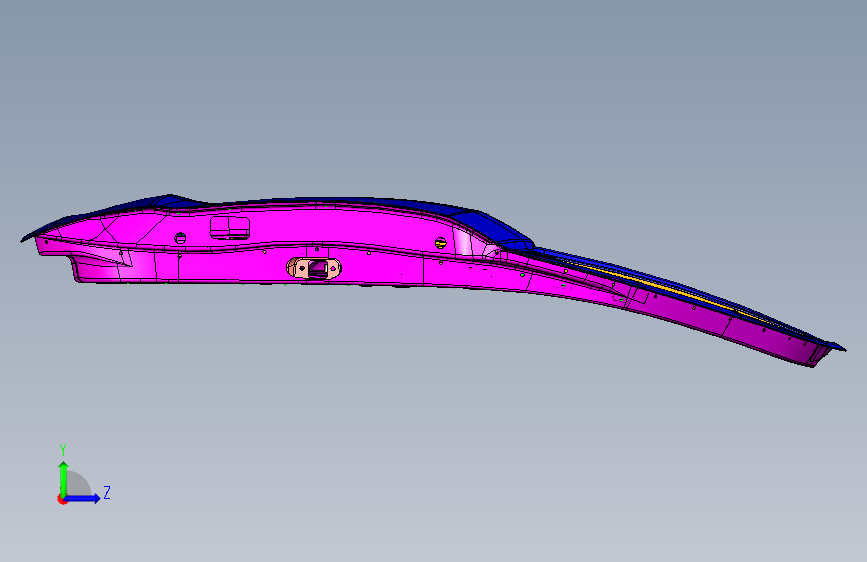
Task: Click the "Y" axis label
Action: click(x=63, y=450)
